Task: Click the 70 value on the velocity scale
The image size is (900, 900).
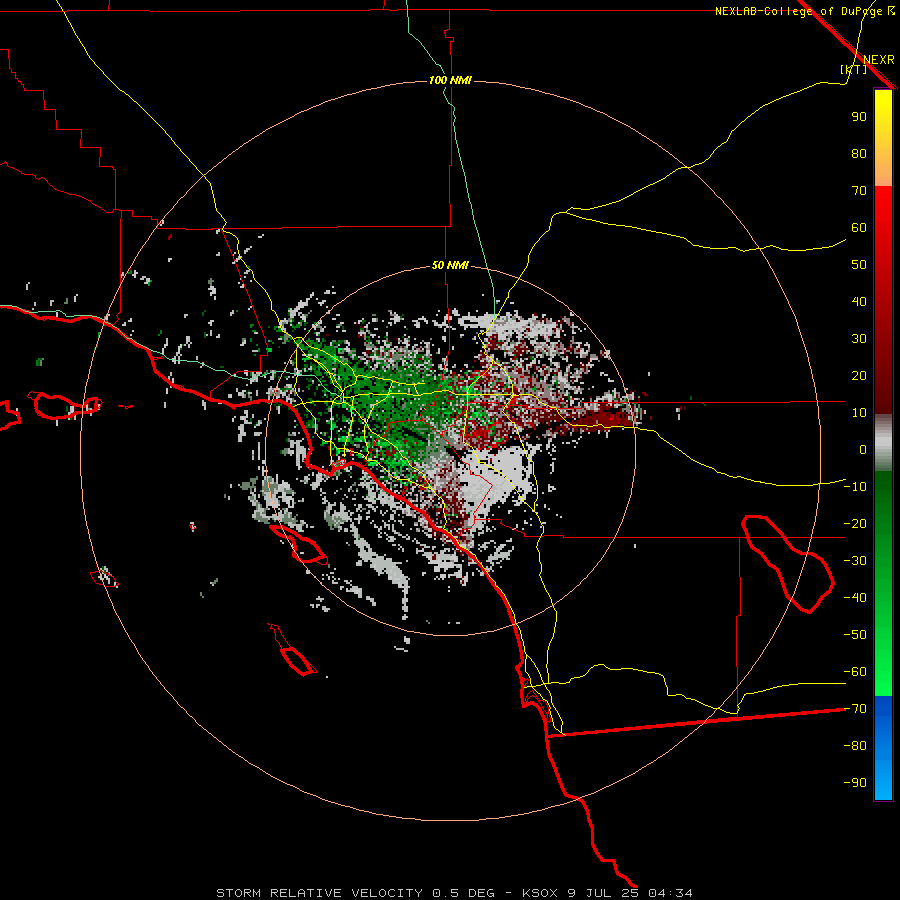Action: [859, 191]
